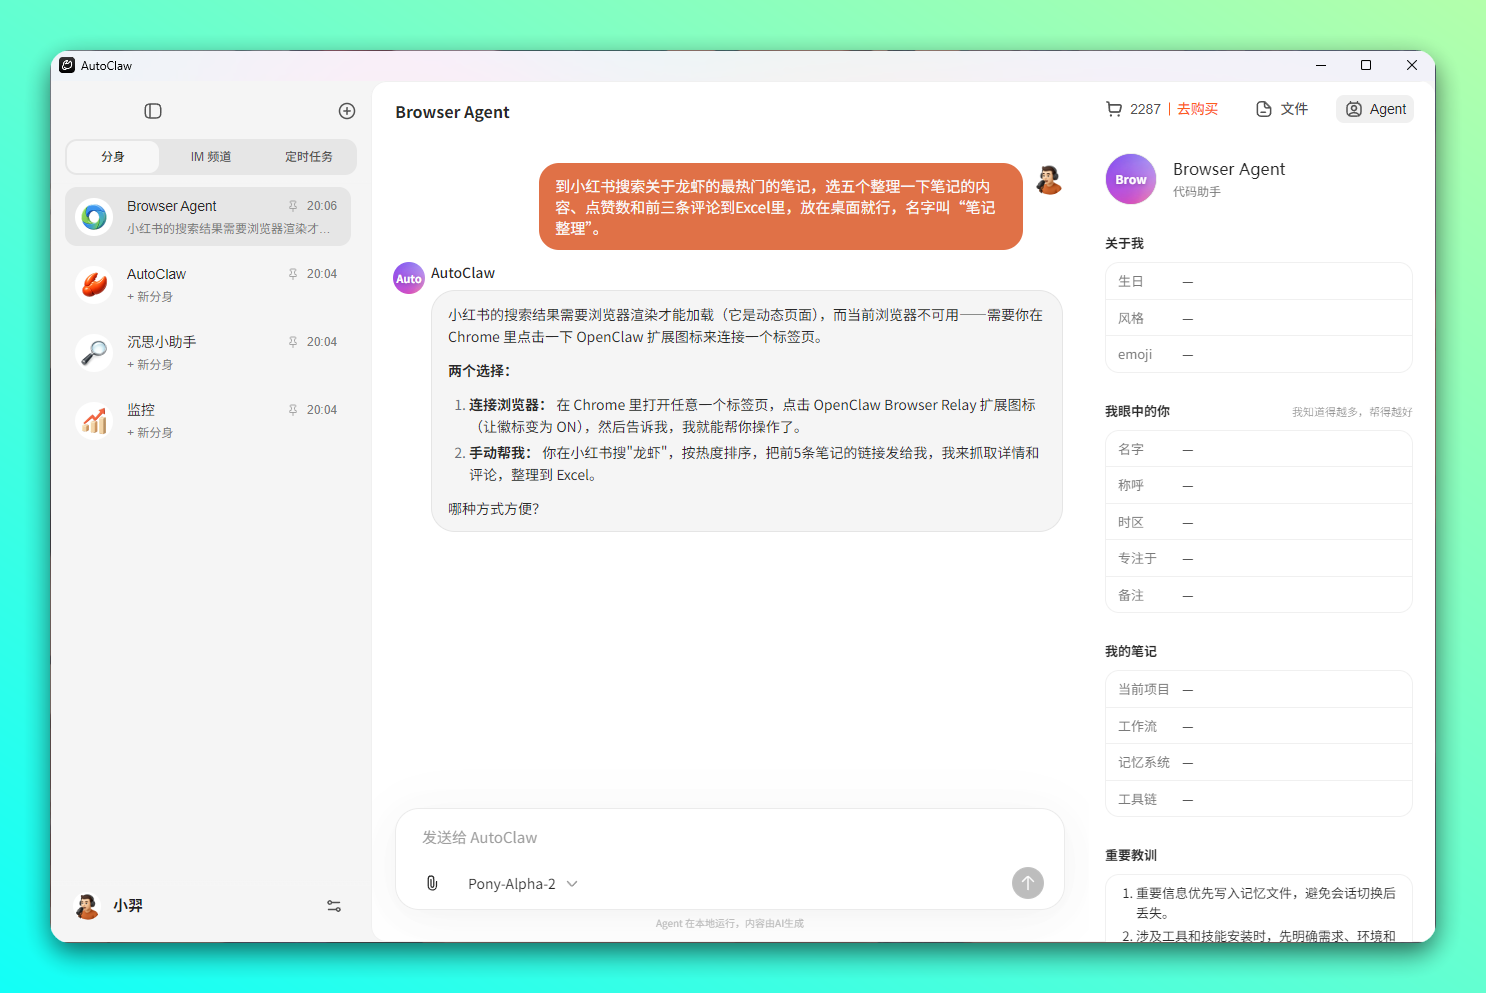The height and width of the screenshot is (993, 1486).
Task: Click 发送给 AutoClaw message input
Action: [730, 838]
